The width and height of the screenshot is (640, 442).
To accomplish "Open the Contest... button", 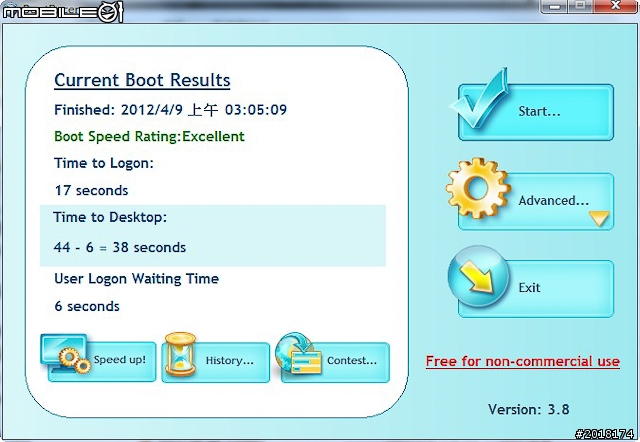I will pyautogui.click(x=336, y=362).
